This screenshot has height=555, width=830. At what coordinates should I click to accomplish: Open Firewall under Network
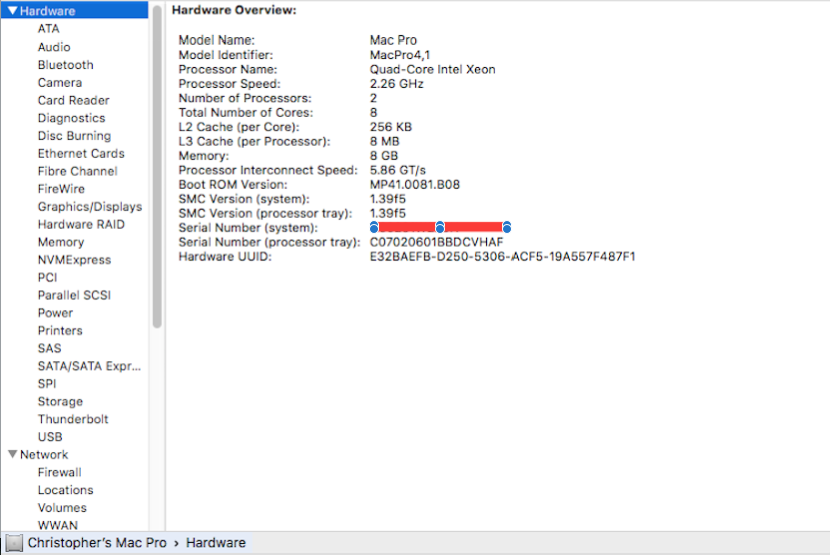pyautogui.click(x=59, y=472)
